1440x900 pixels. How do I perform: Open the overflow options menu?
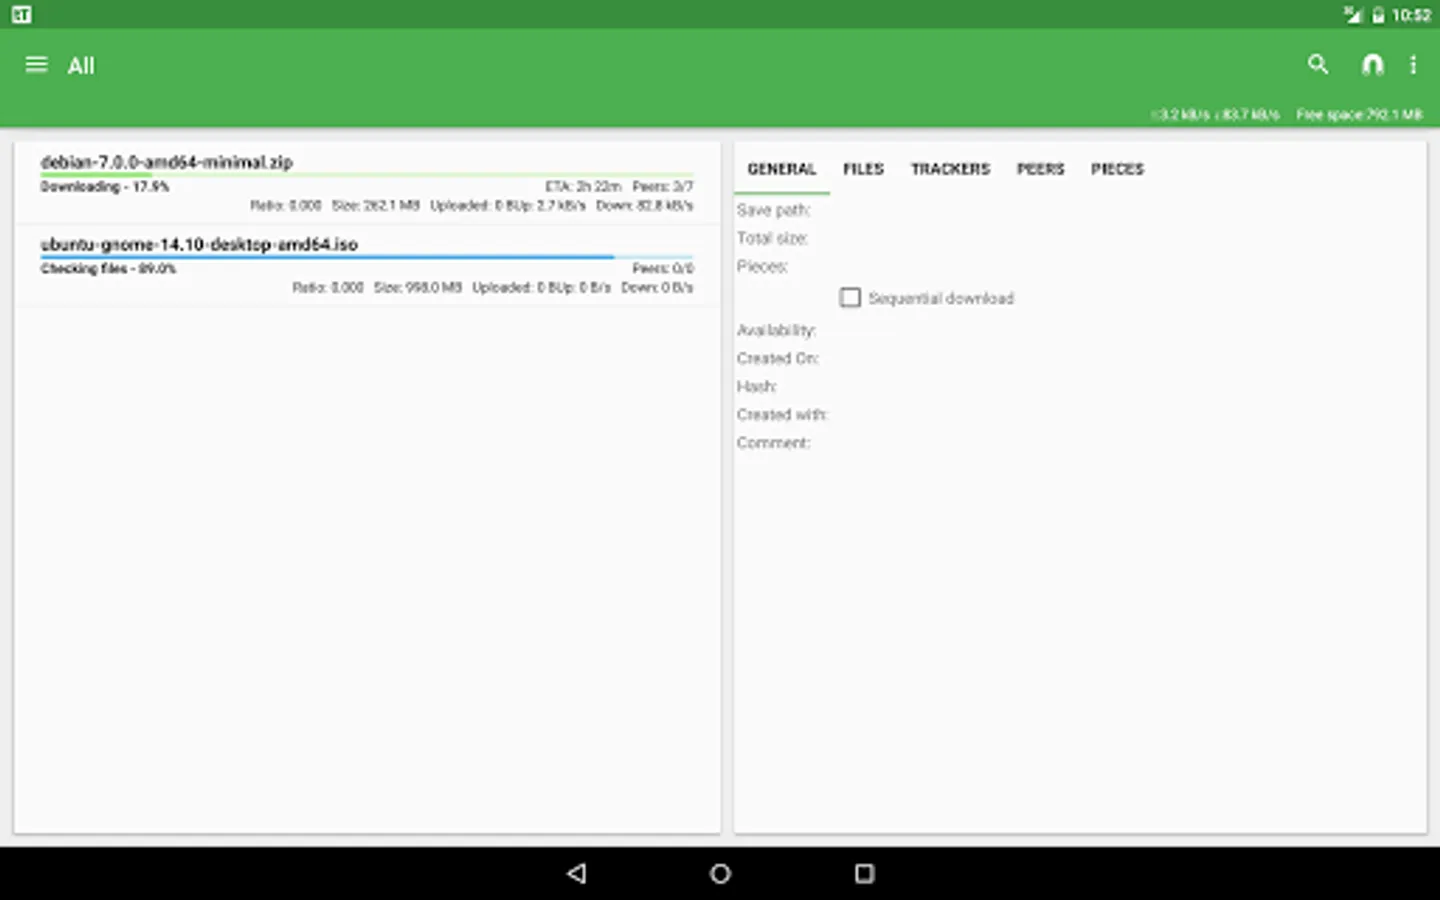(1414, 64)
